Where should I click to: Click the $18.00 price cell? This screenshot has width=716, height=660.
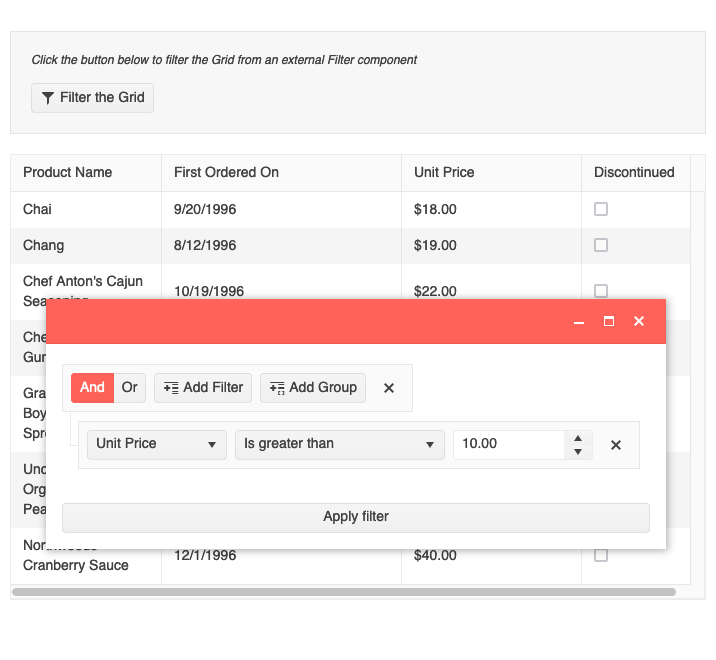[491, 210]
